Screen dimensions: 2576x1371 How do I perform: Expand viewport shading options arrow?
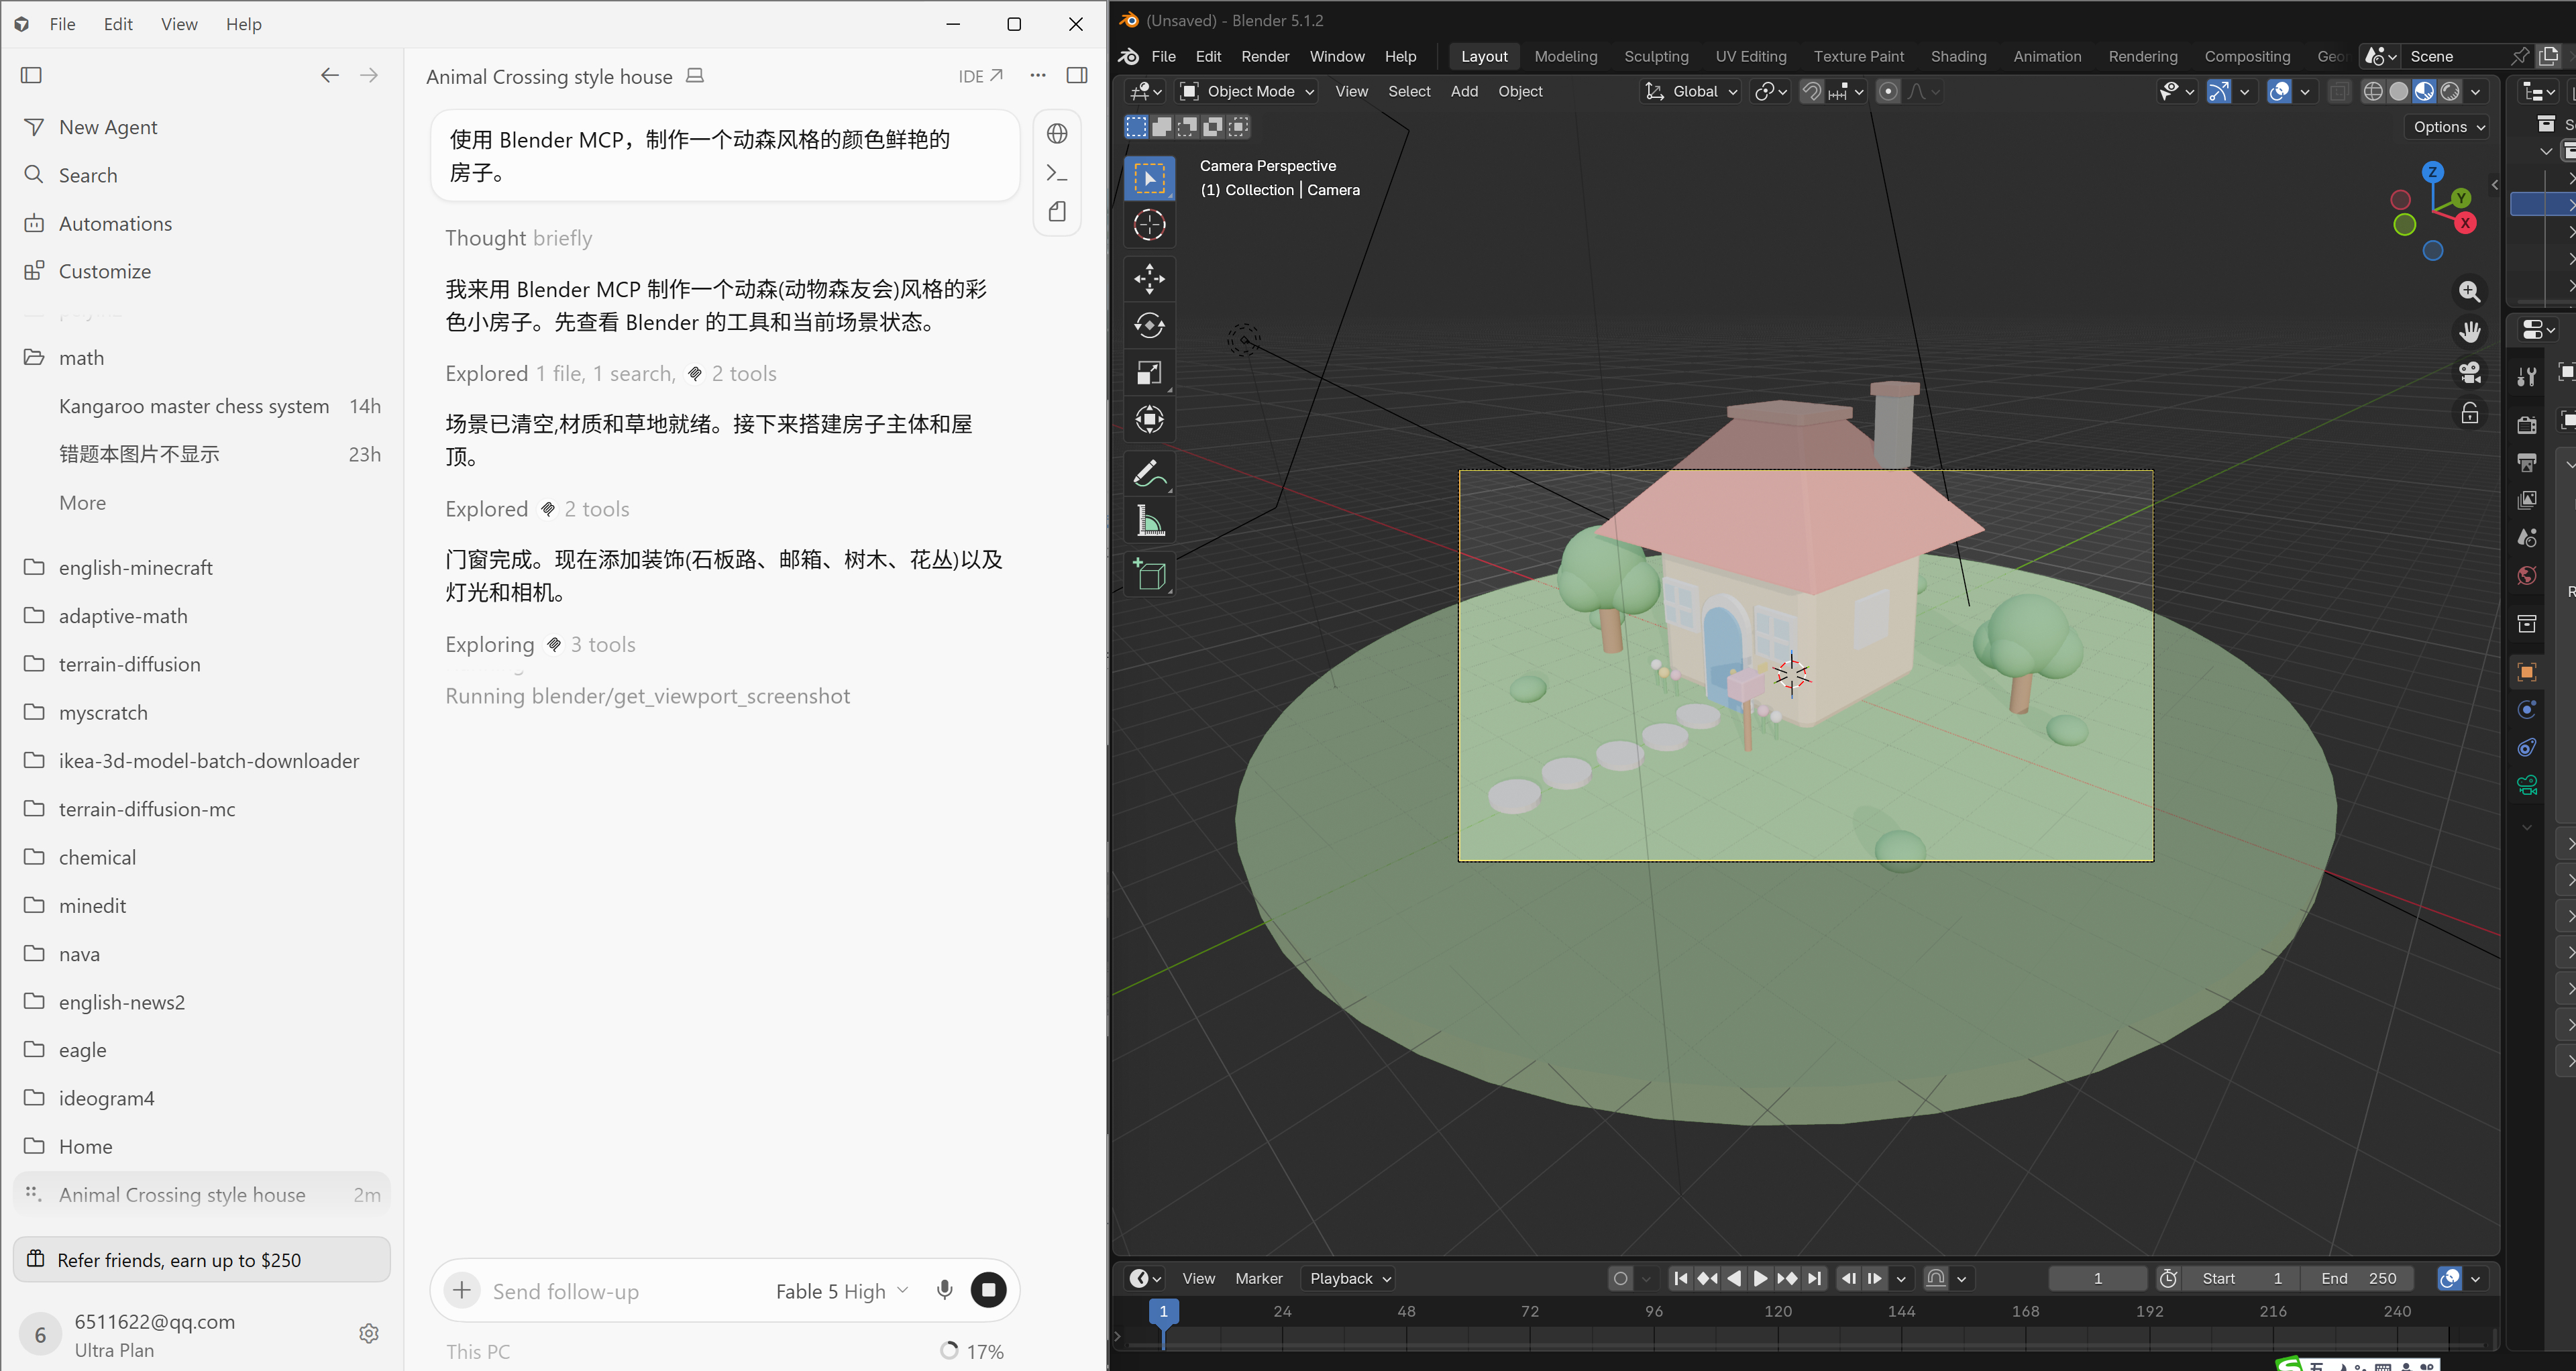(x=2476, y=91)
